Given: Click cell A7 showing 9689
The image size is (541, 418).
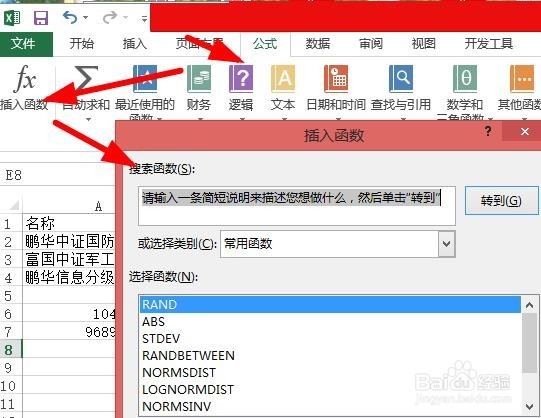Looking at the screenshot, I should pyautogui.click(x=69, y=331).
